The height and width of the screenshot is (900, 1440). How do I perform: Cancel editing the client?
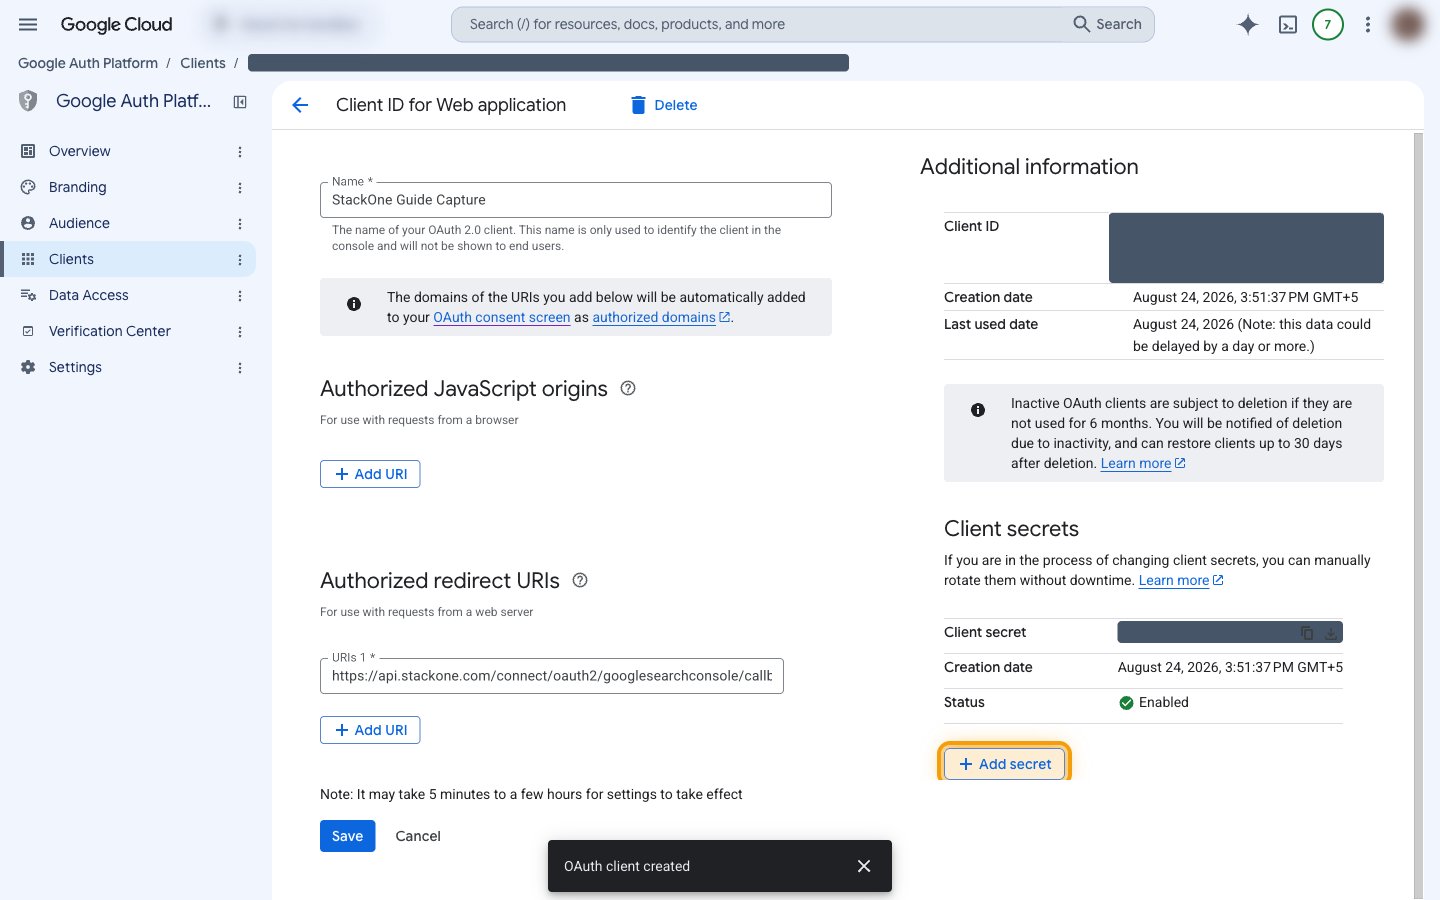(418, 836)
